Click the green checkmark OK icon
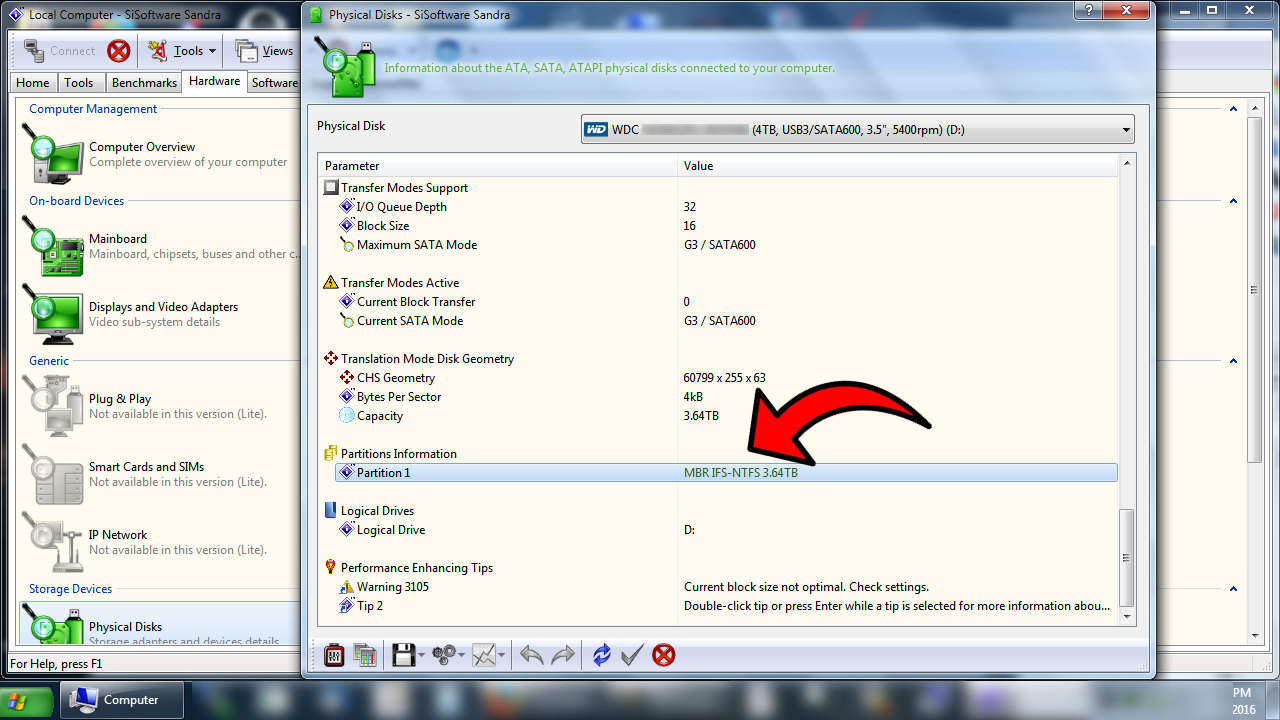This screenshot has width=1280, height=720. [631, 655]
